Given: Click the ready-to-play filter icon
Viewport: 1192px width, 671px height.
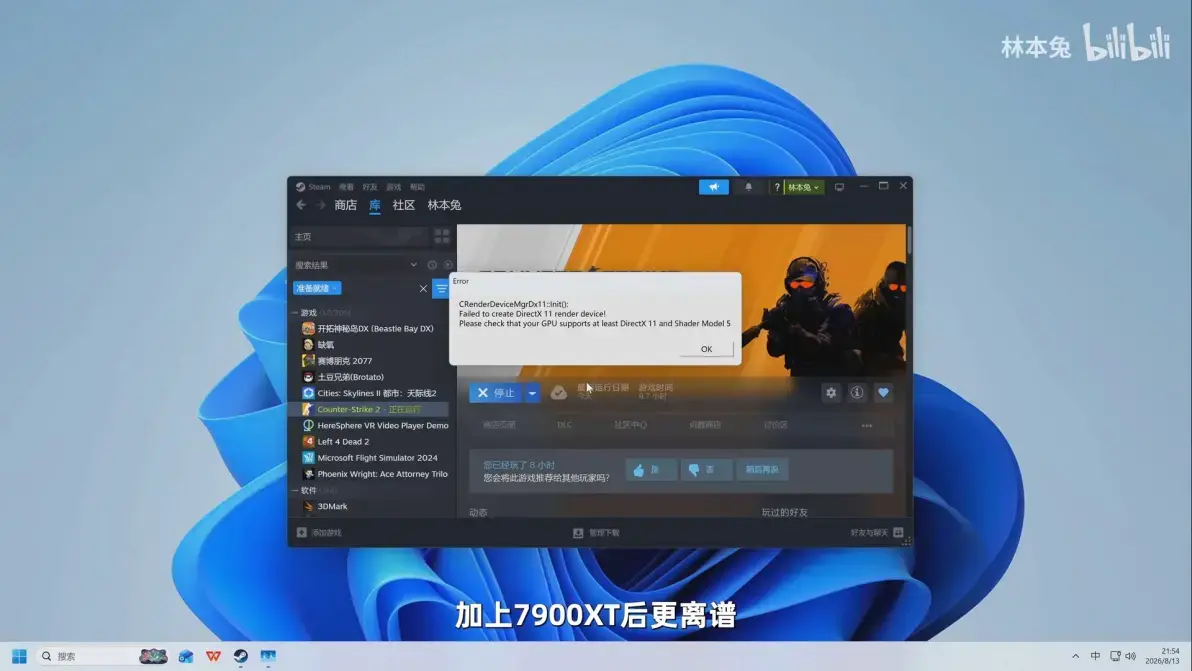Looking at the screenshot, I should (448, 265).
